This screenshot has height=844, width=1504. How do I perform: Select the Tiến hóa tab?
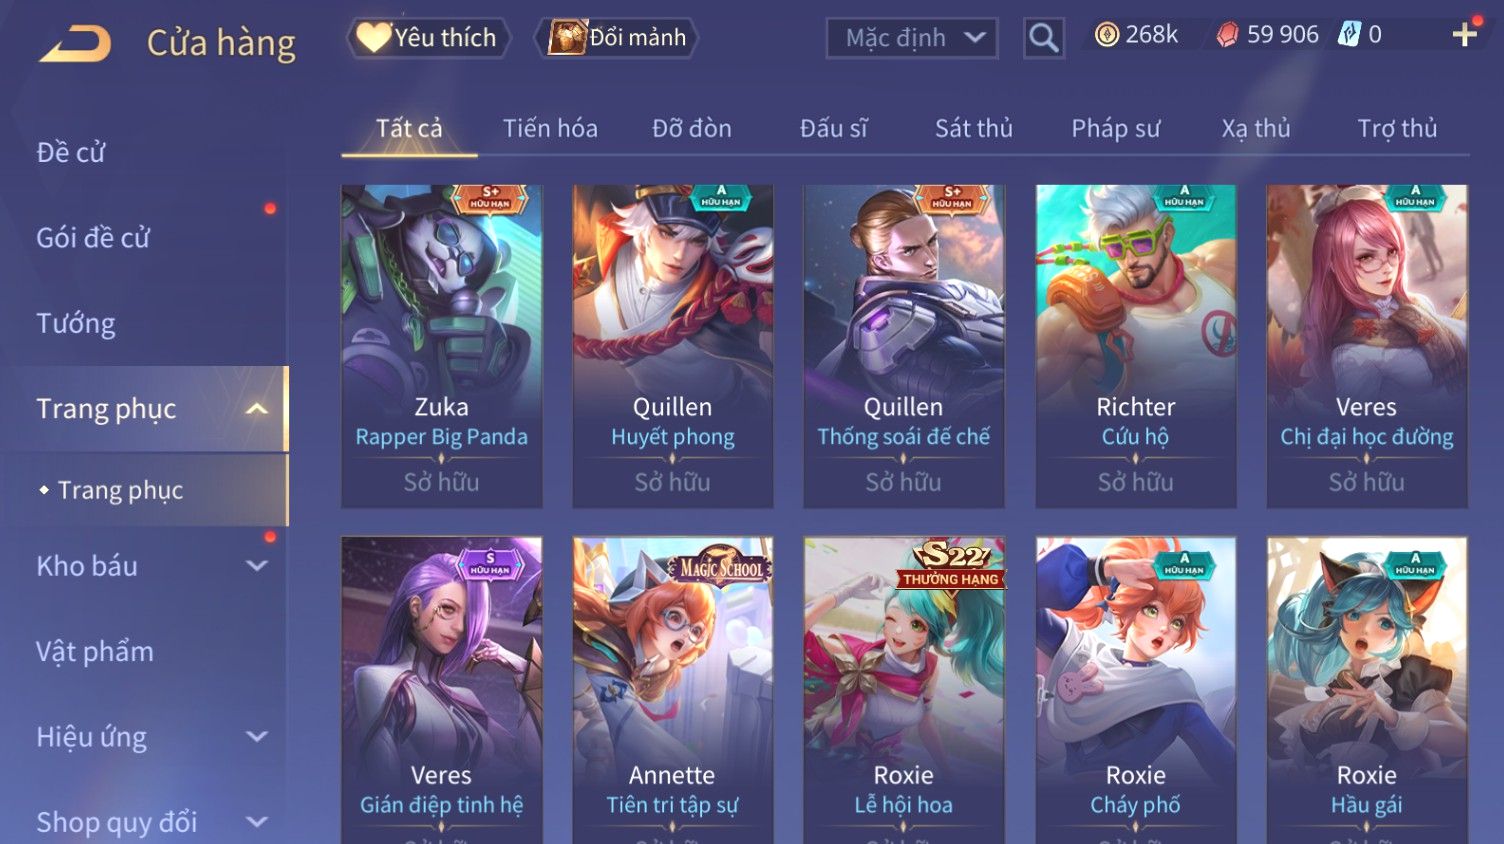(550, 128)
